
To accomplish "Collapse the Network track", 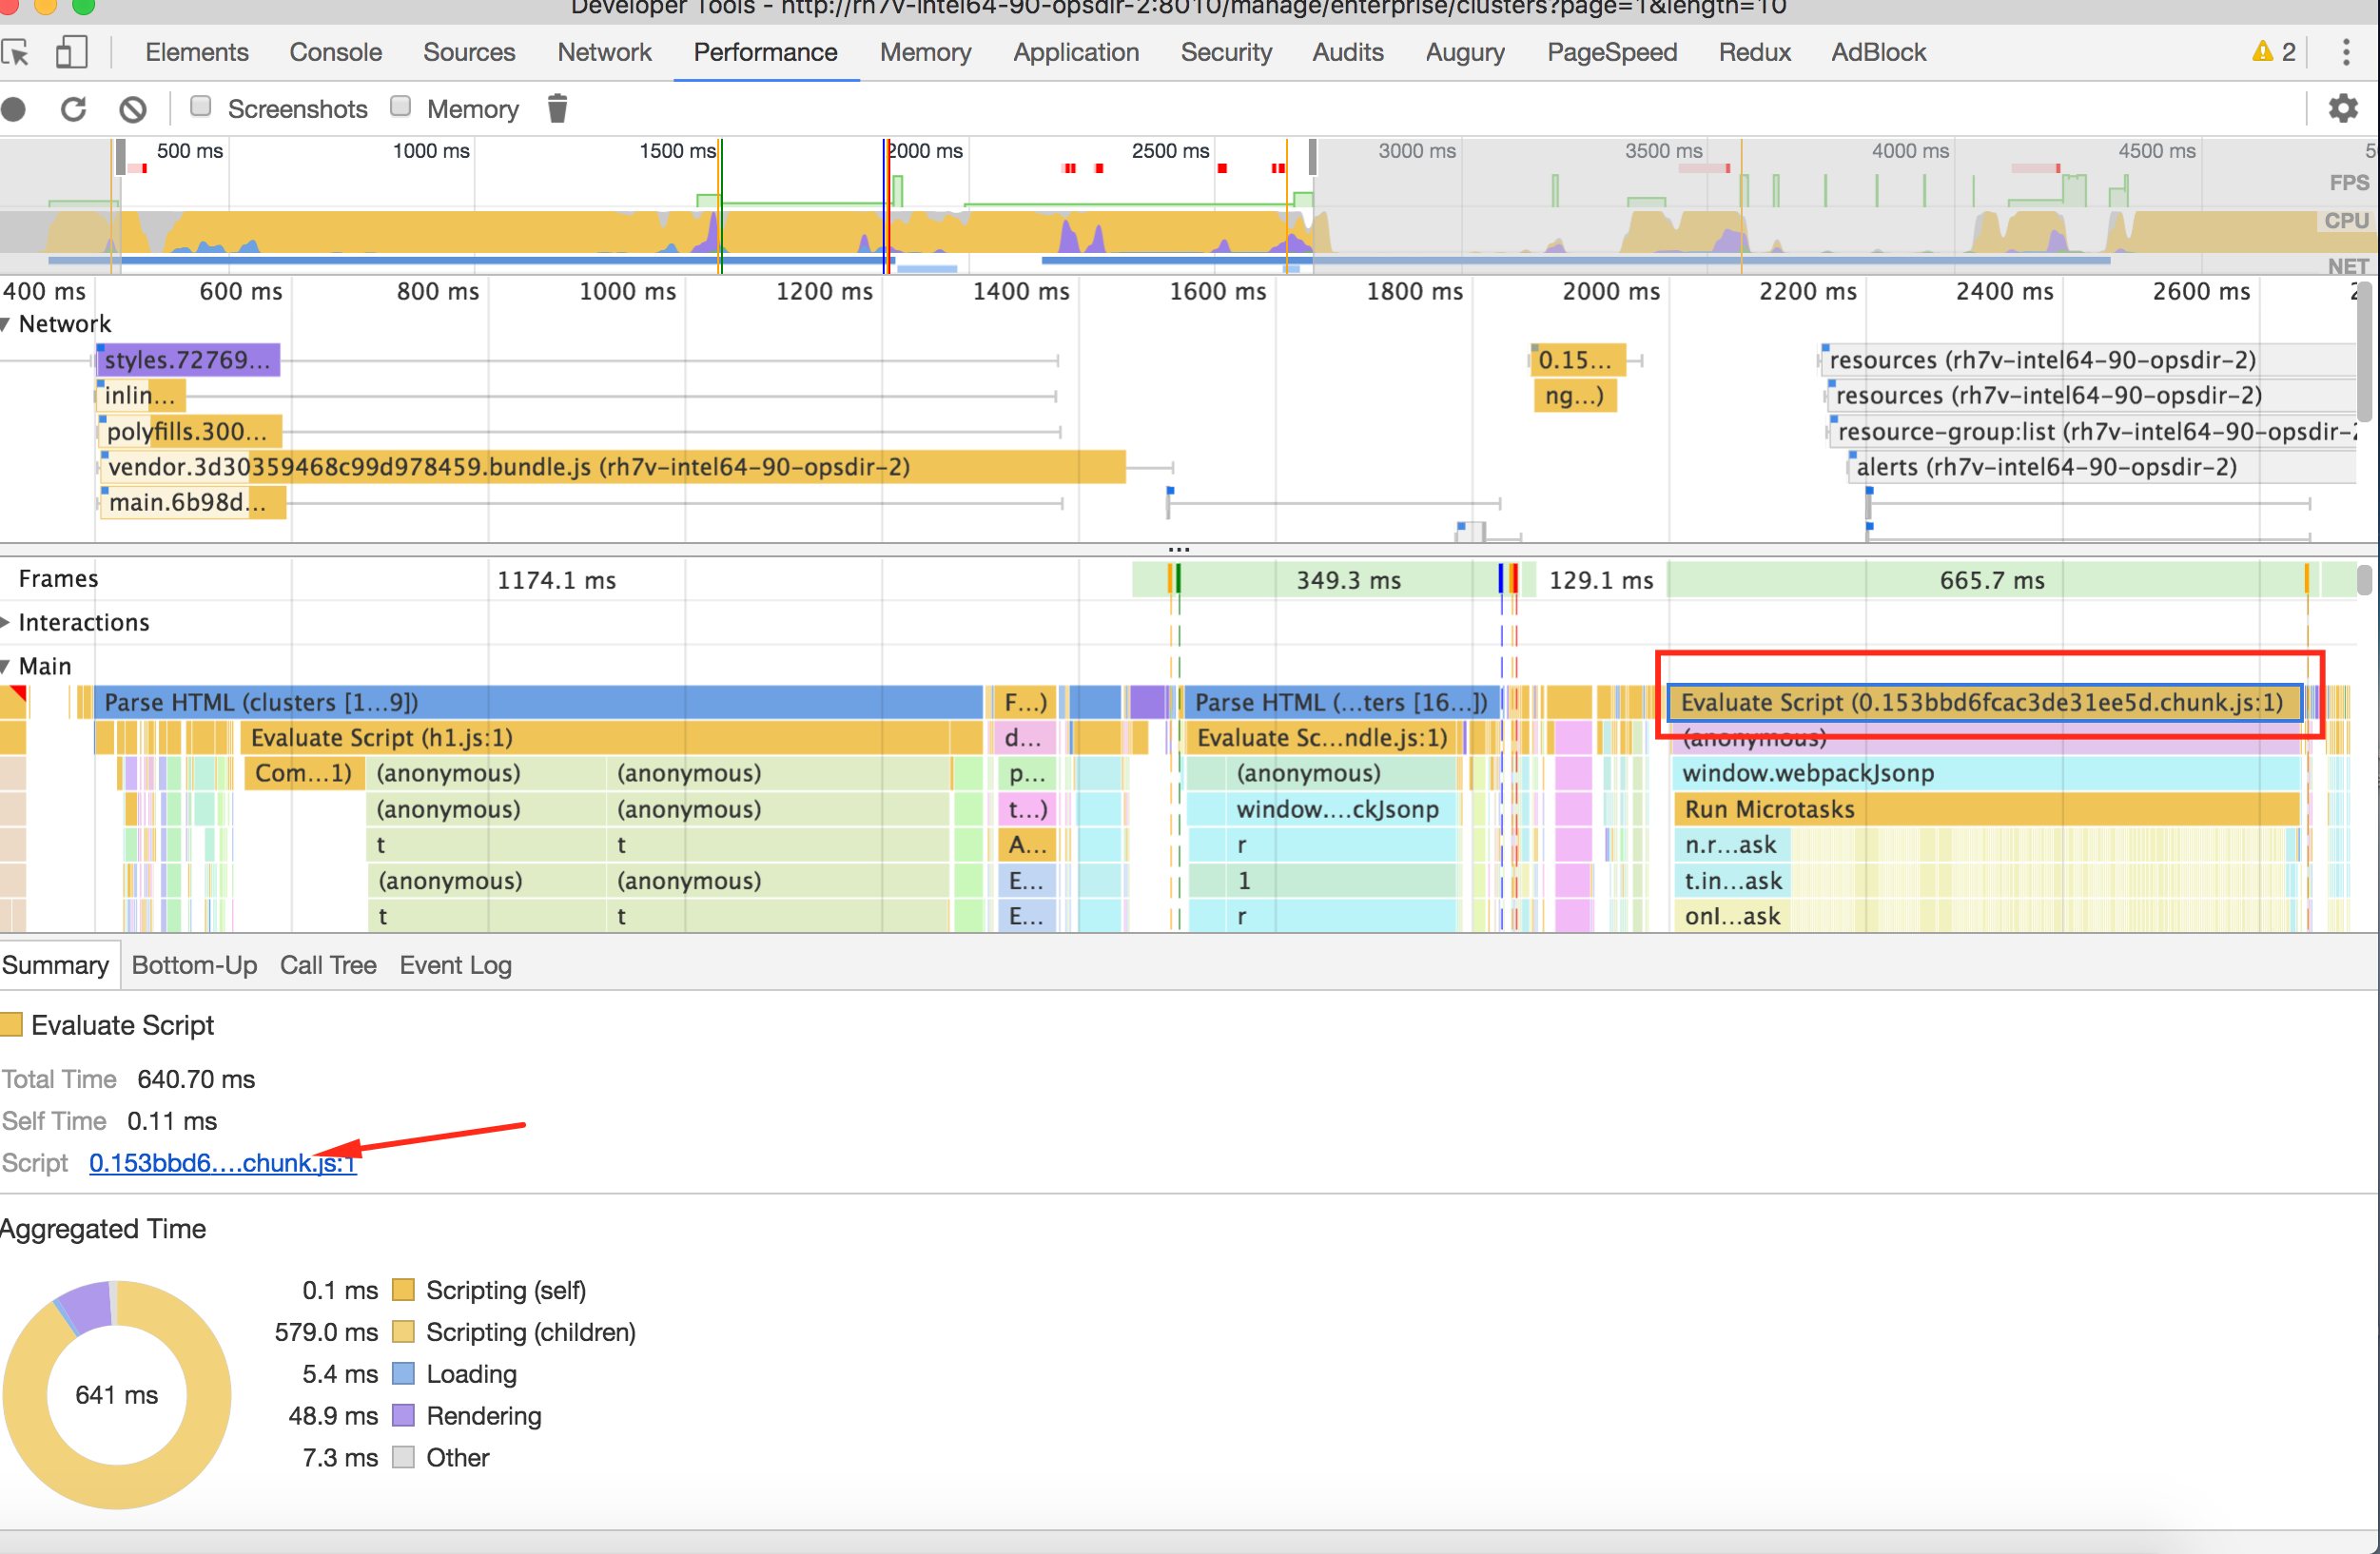I will (6, 324).
